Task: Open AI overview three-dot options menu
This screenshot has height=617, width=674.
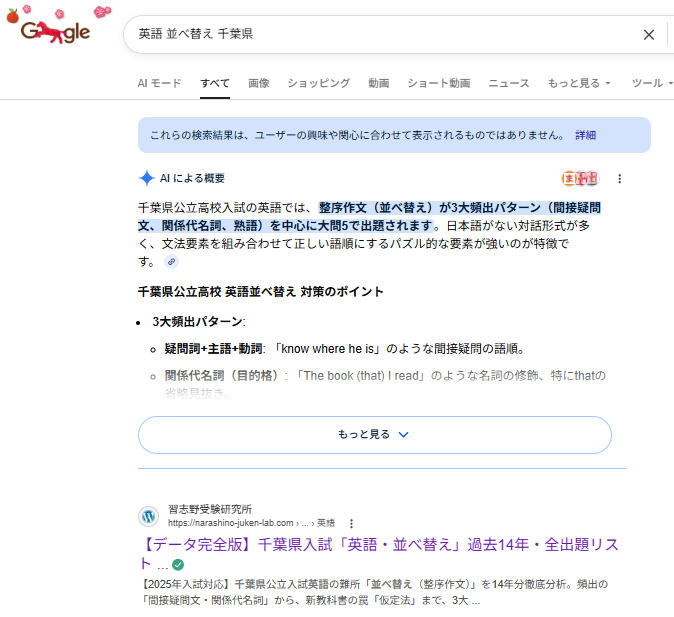Action: 619,179
